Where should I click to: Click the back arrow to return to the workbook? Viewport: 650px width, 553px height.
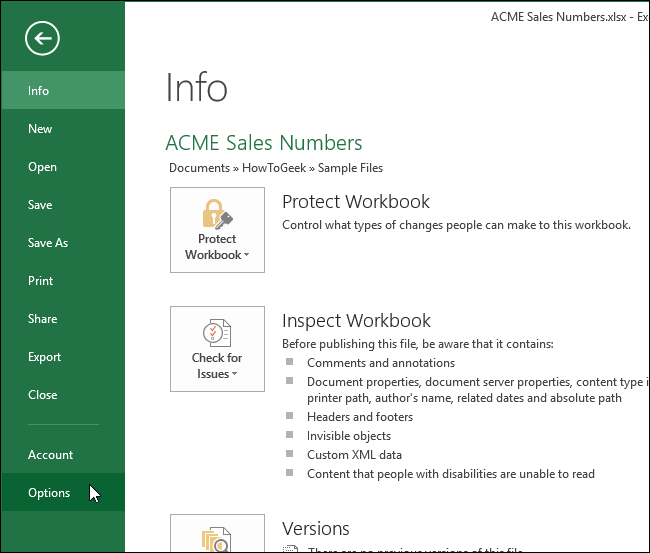42,39
